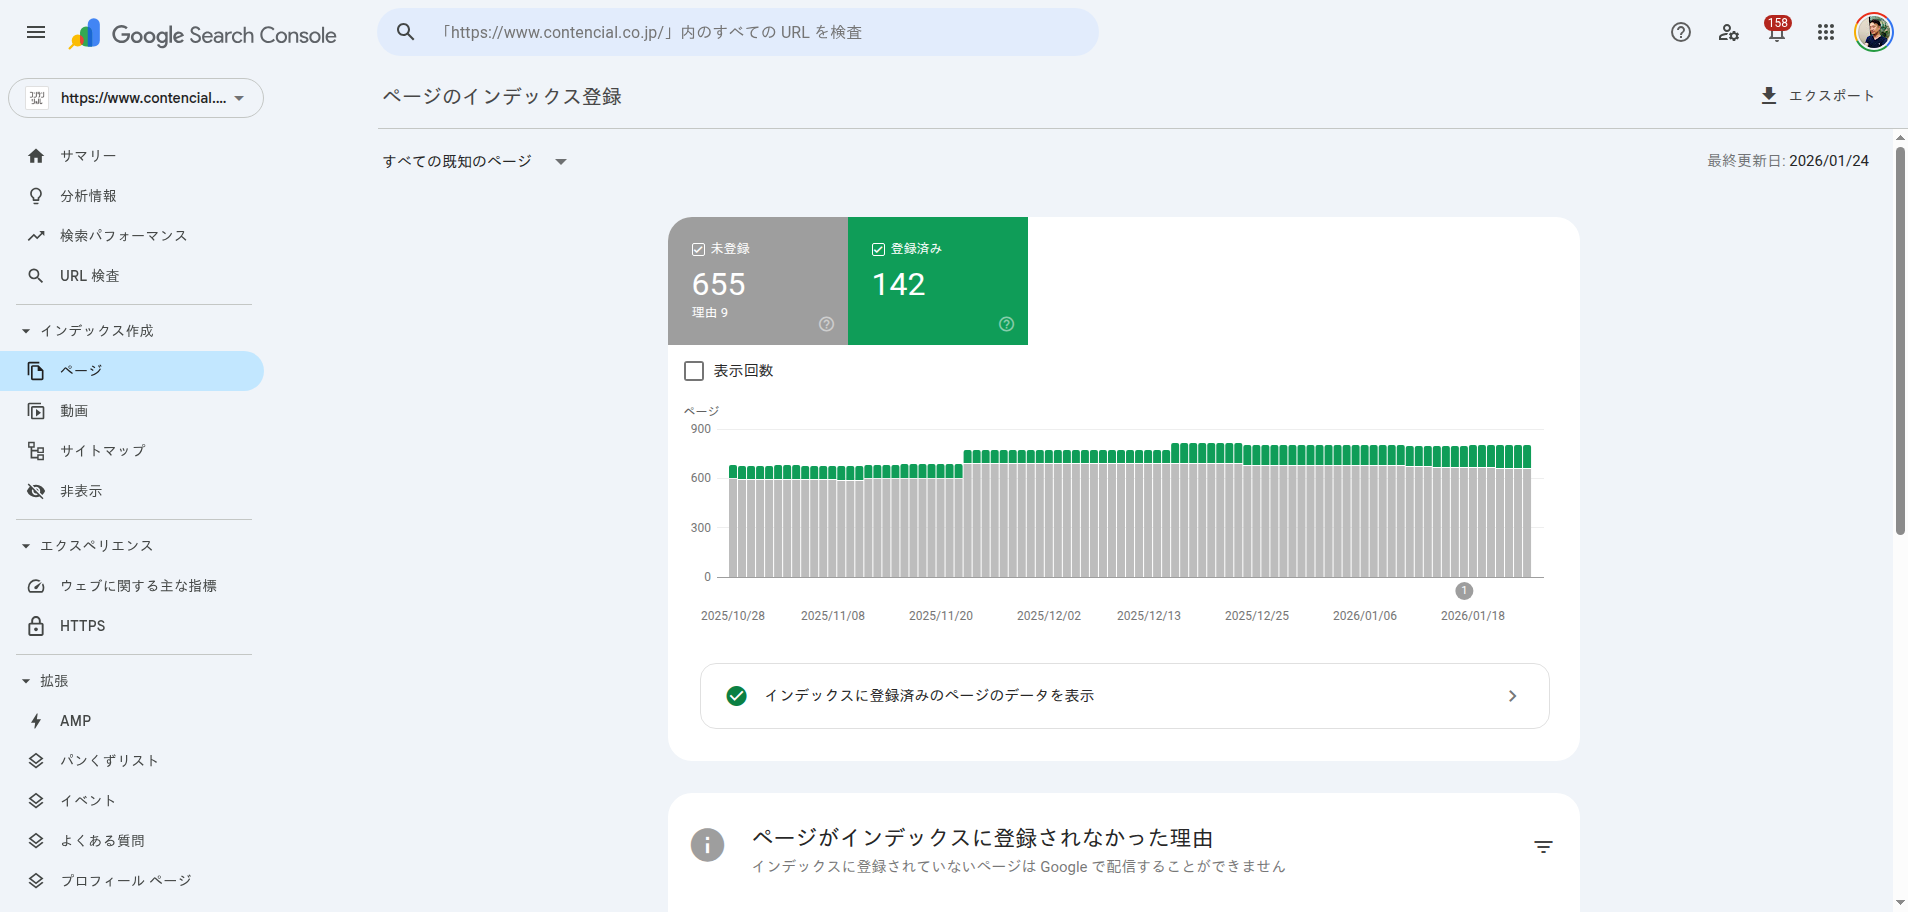The width and height of the screenshot is (1908, 912).
Task: Select 検索パフォーマンス in the sidebar
Action: tap(122, 235)
